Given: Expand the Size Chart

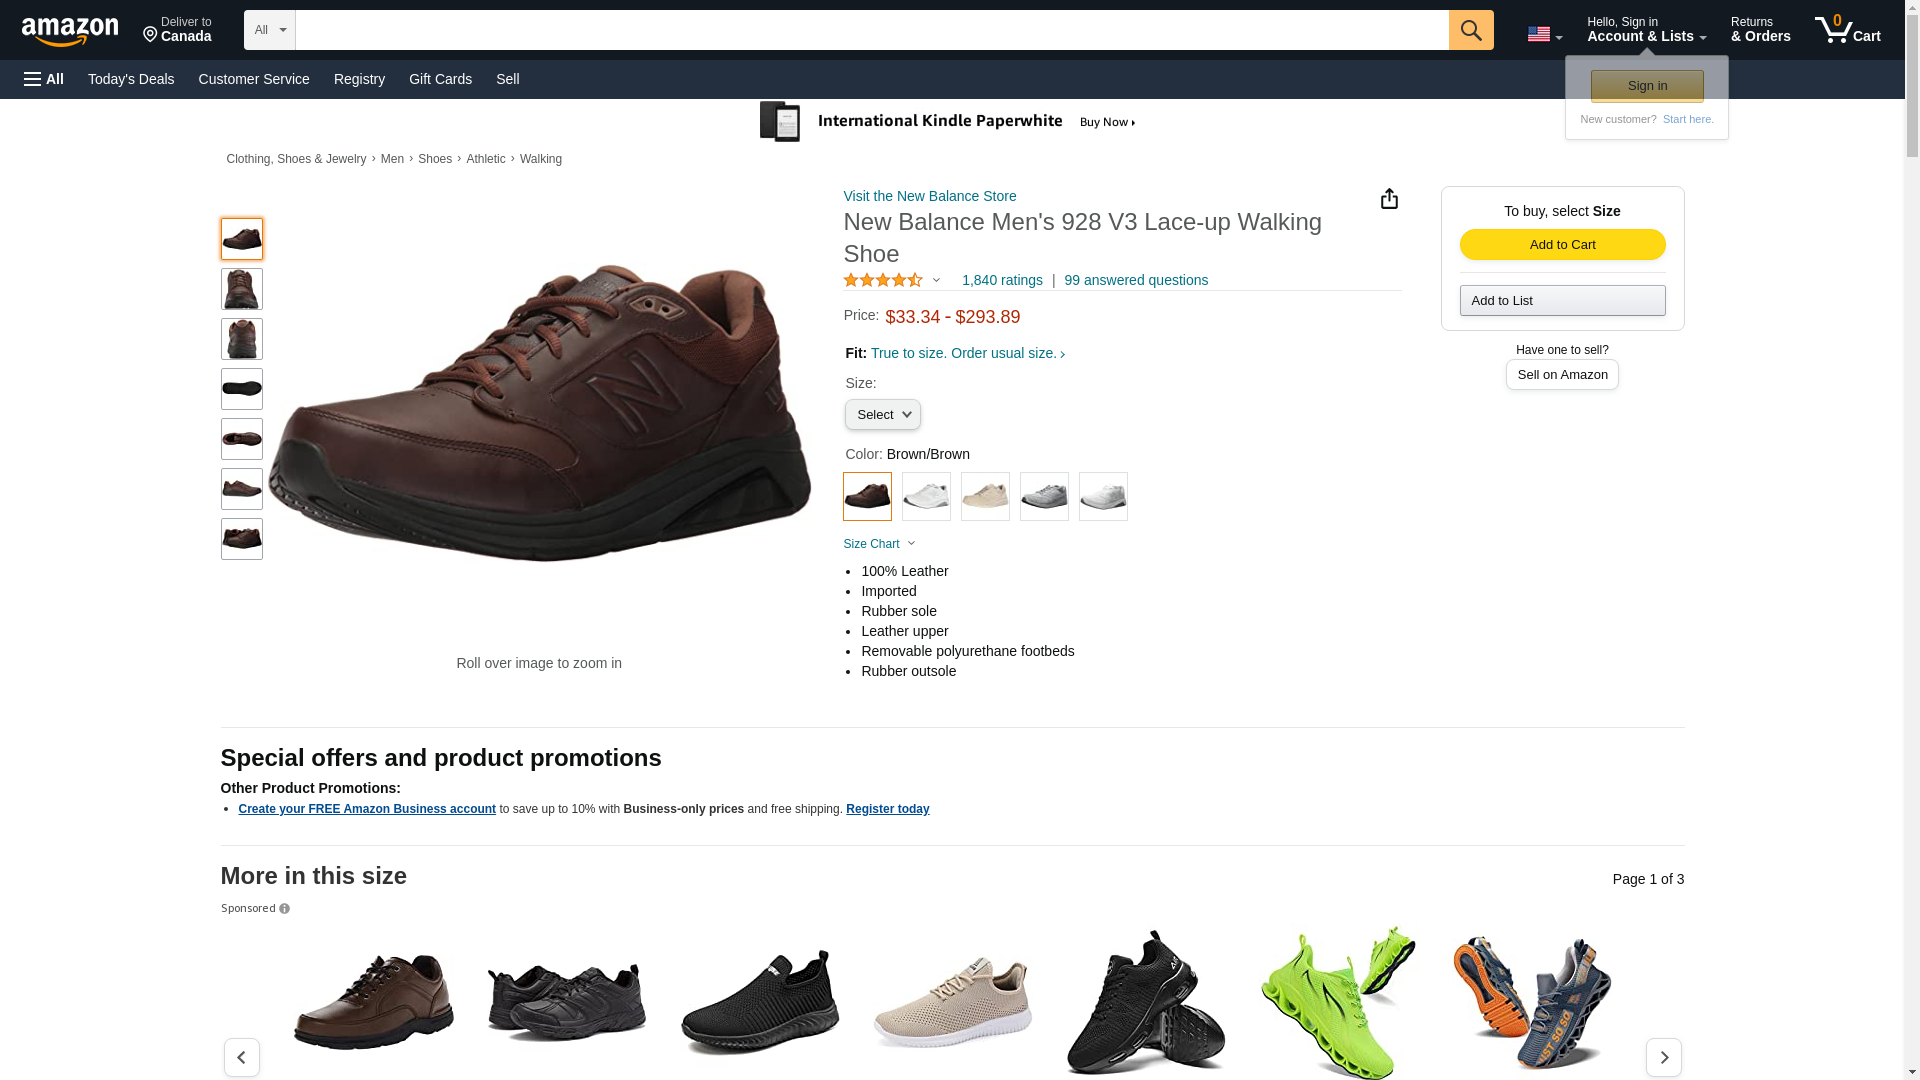Looking at the screenshot, I should (x=879, y=544).
